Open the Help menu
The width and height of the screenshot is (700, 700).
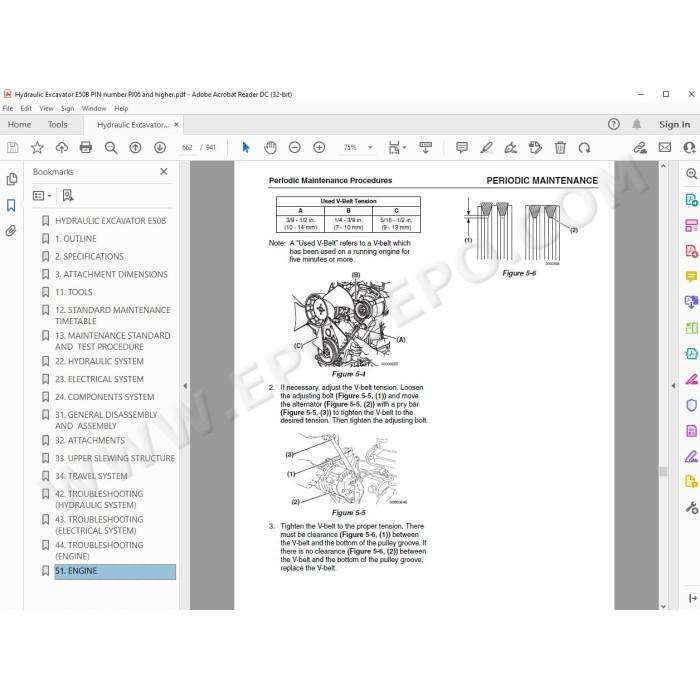(121, 108)
